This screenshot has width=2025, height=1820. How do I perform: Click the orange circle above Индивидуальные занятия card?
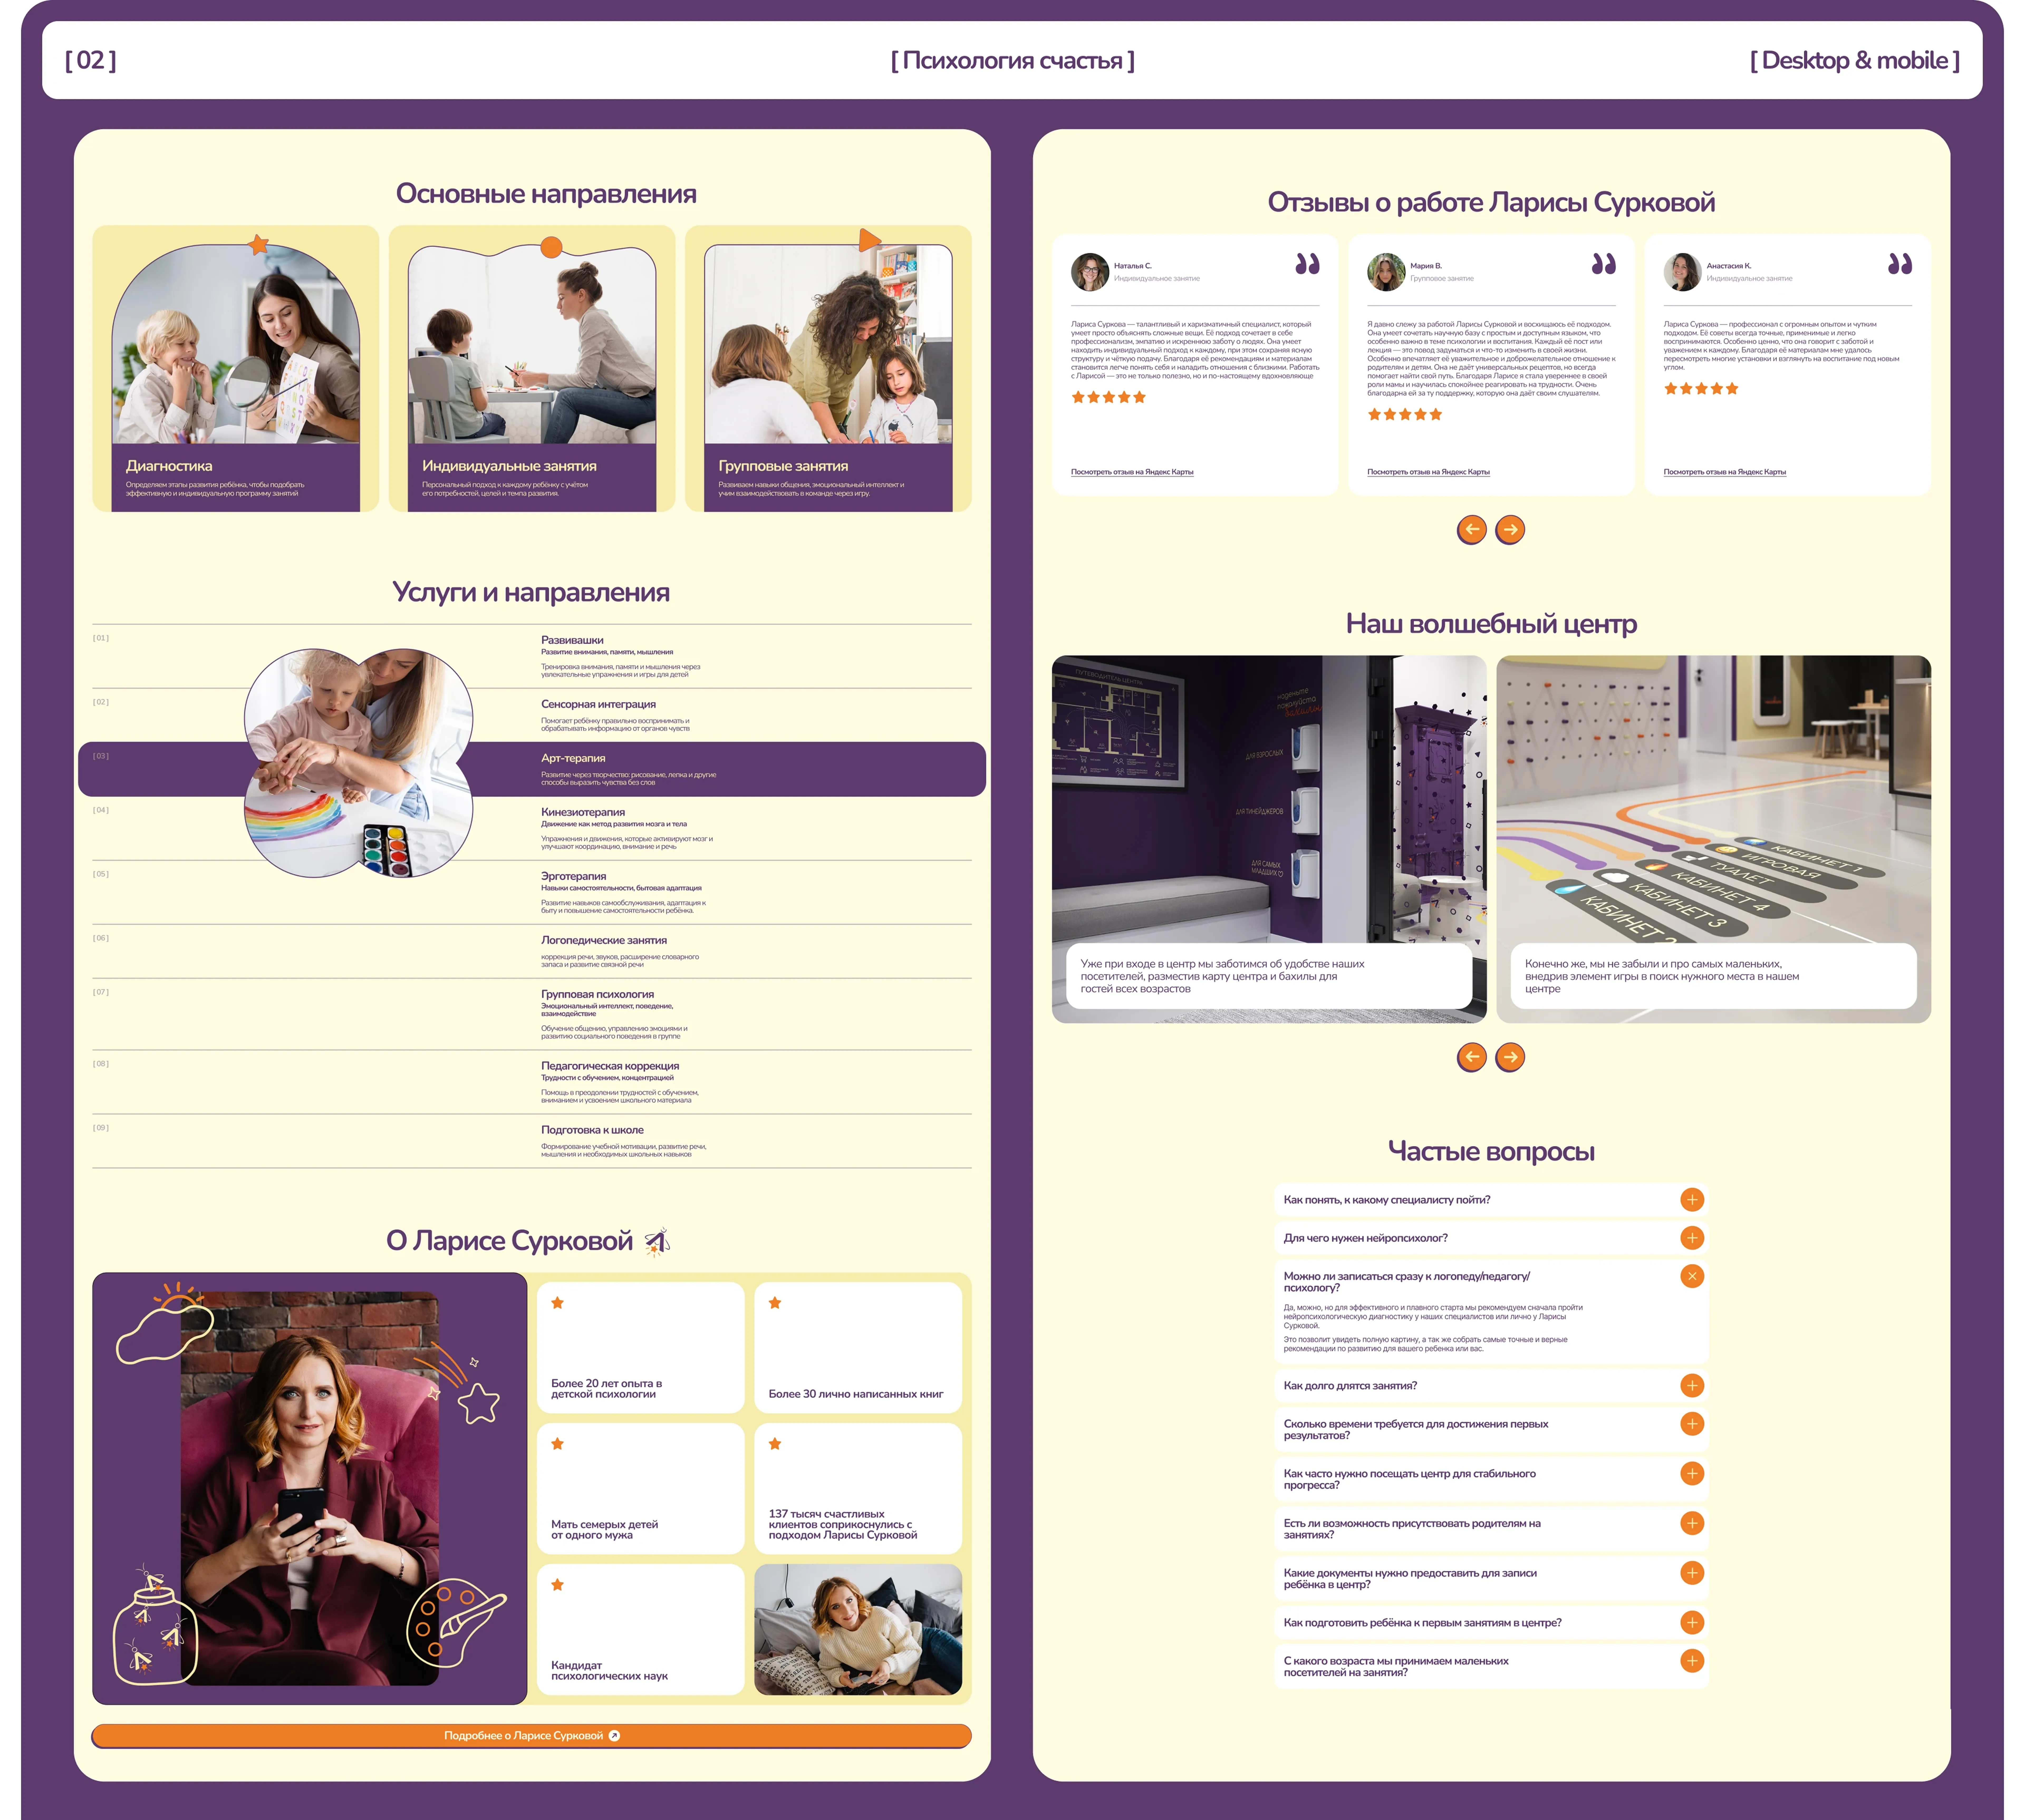click(x=551, y=247)
